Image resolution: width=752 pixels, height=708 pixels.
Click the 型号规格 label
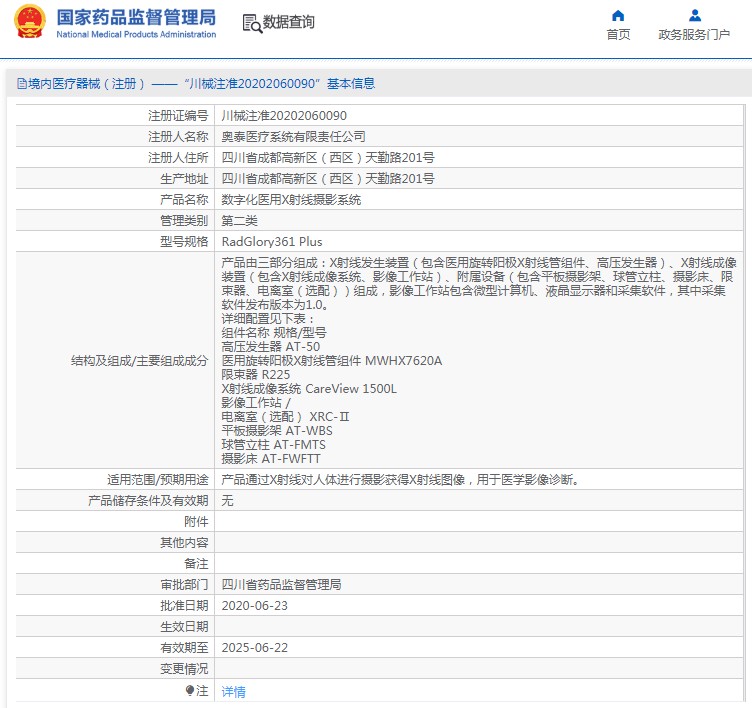click(x=184, y=242)
